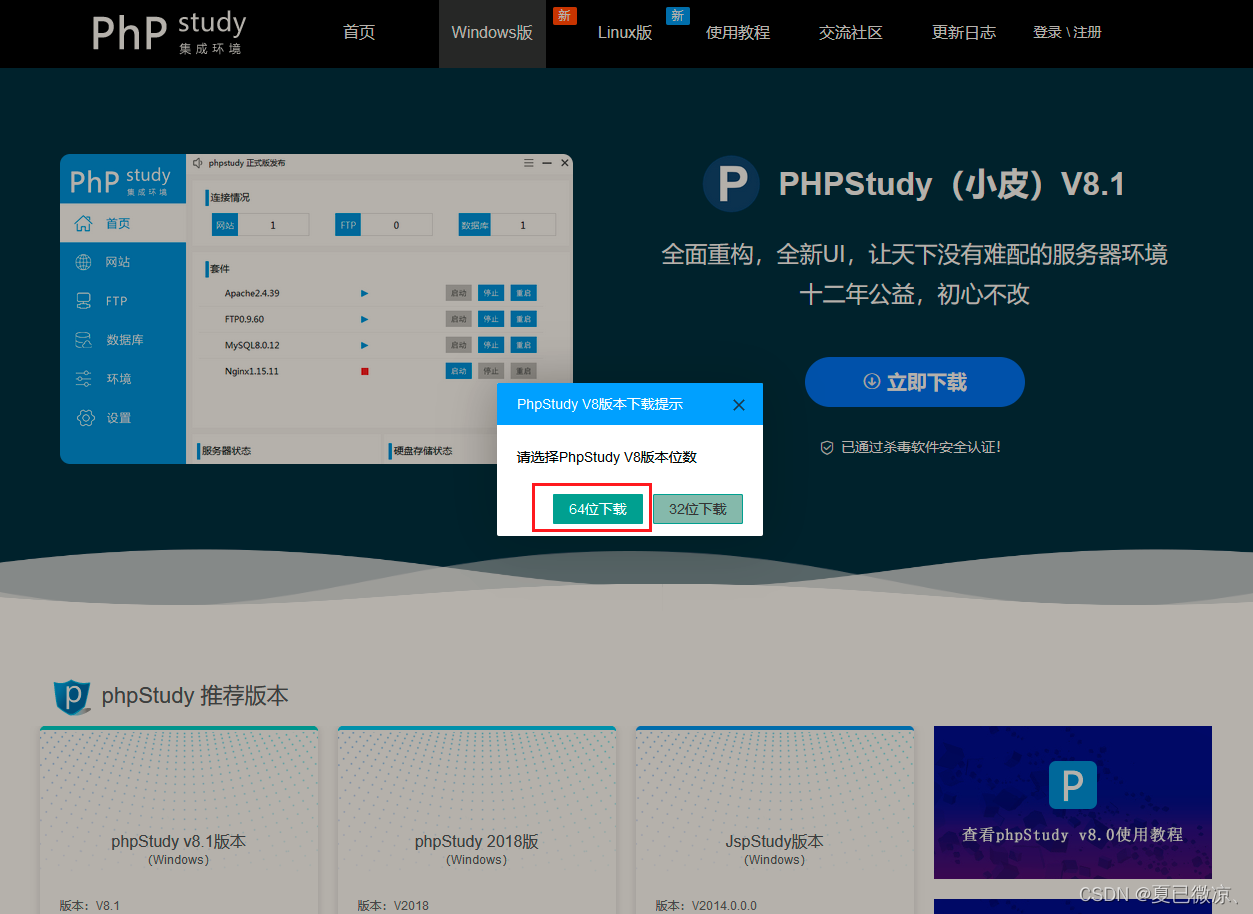Click the 硬盘存储状态 heading in app preview
The image size is (1253, 914).
tap(423, 451)
